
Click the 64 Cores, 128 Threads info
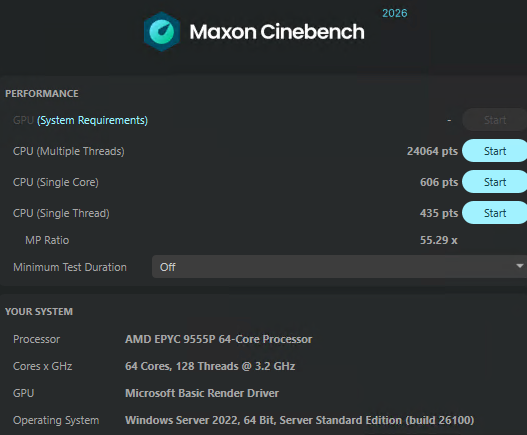click(x=210, y=366)
